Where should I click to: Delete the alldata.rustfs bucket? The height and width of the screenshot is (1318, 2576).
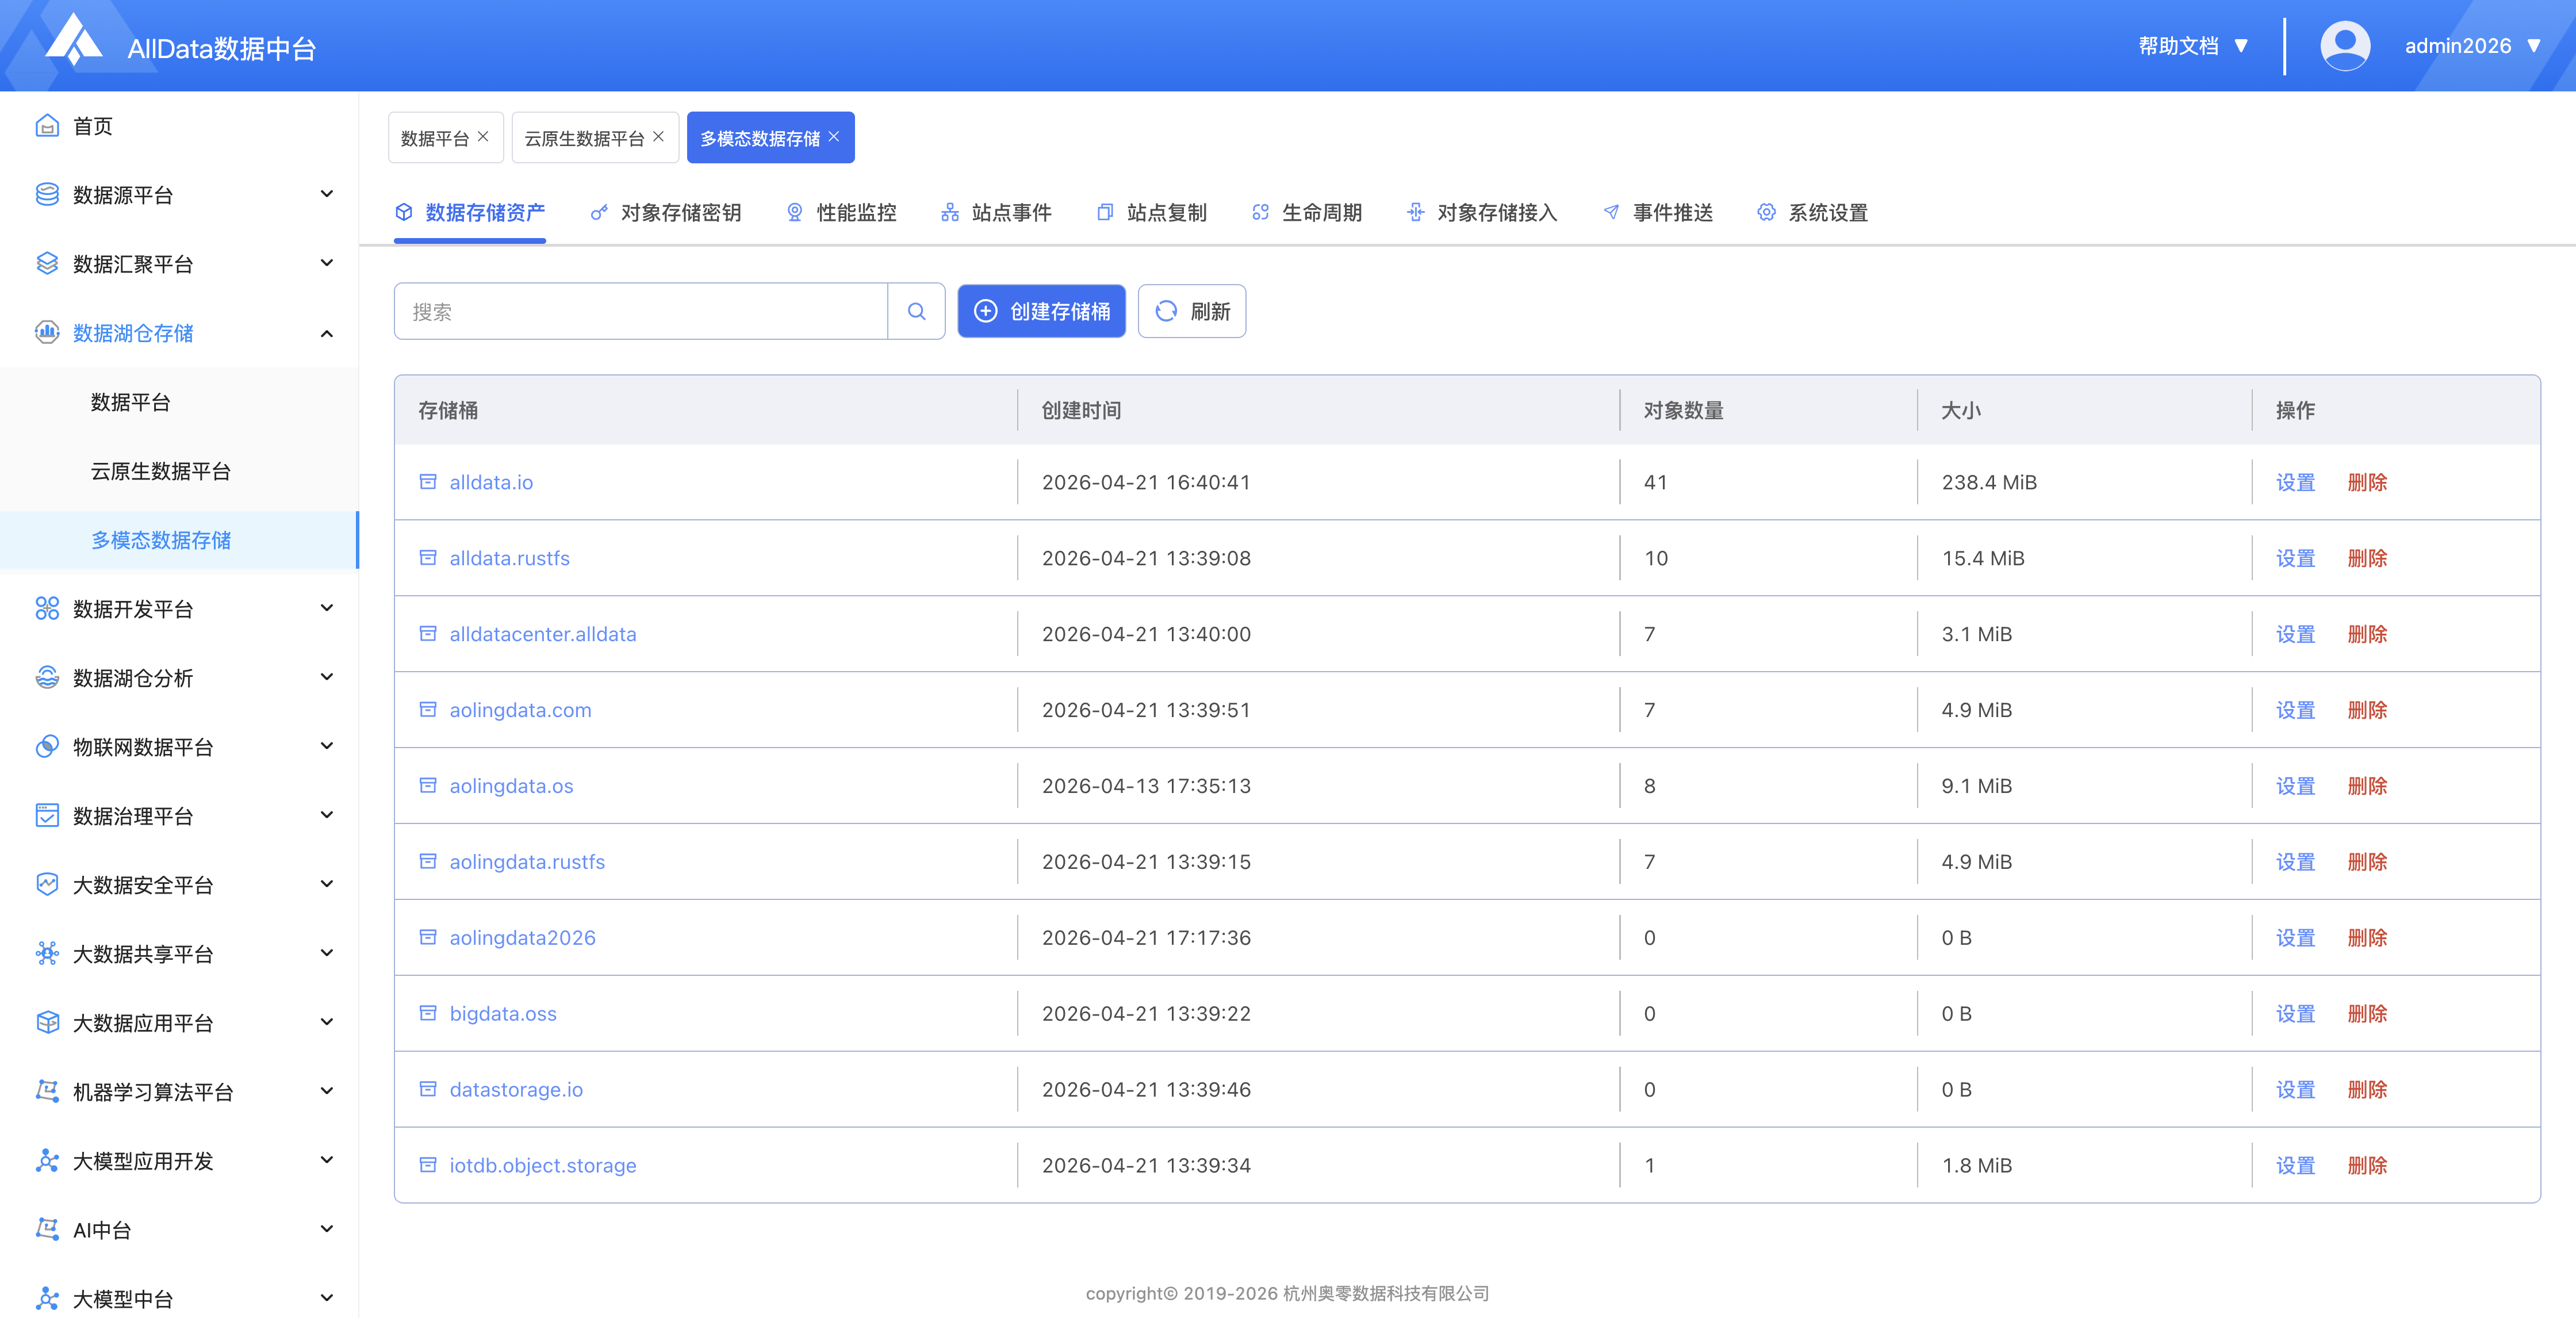[x=2366, y=558]
